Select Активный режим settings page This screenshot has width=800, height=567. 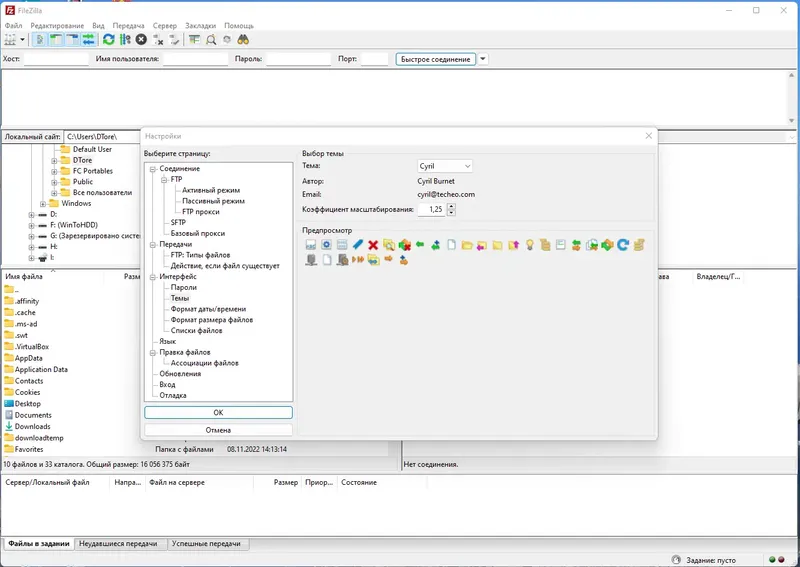pyautogui.click(x=211, y=190)
